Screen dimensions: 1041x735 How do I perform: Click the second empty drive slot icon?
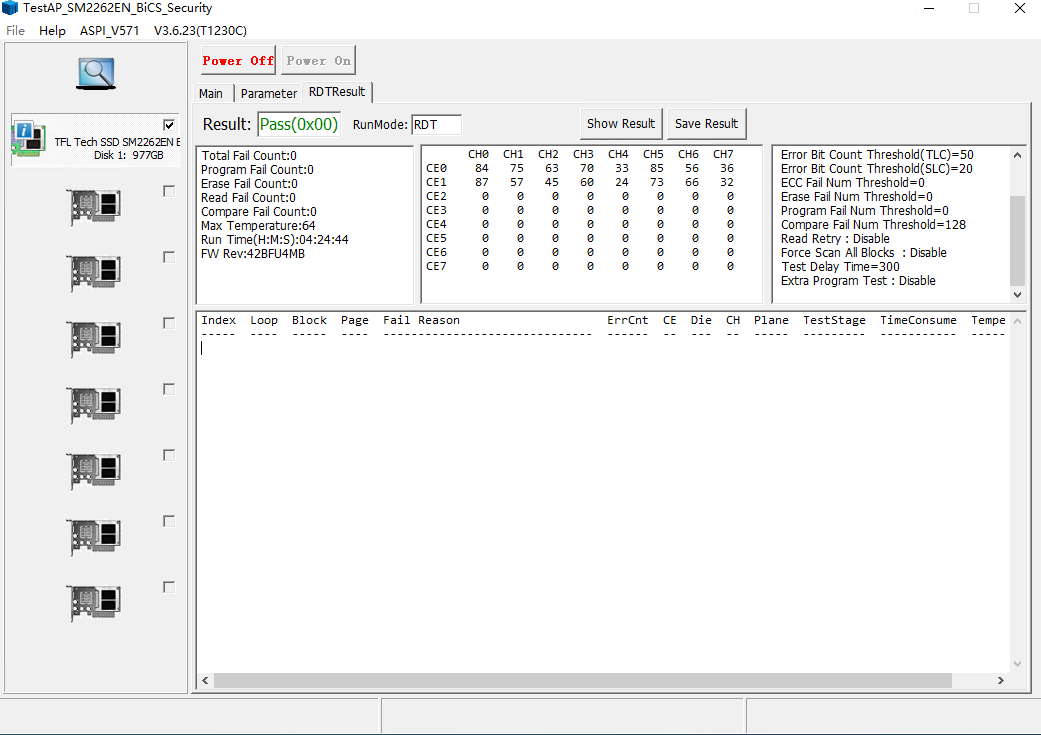tap(95, 273)
